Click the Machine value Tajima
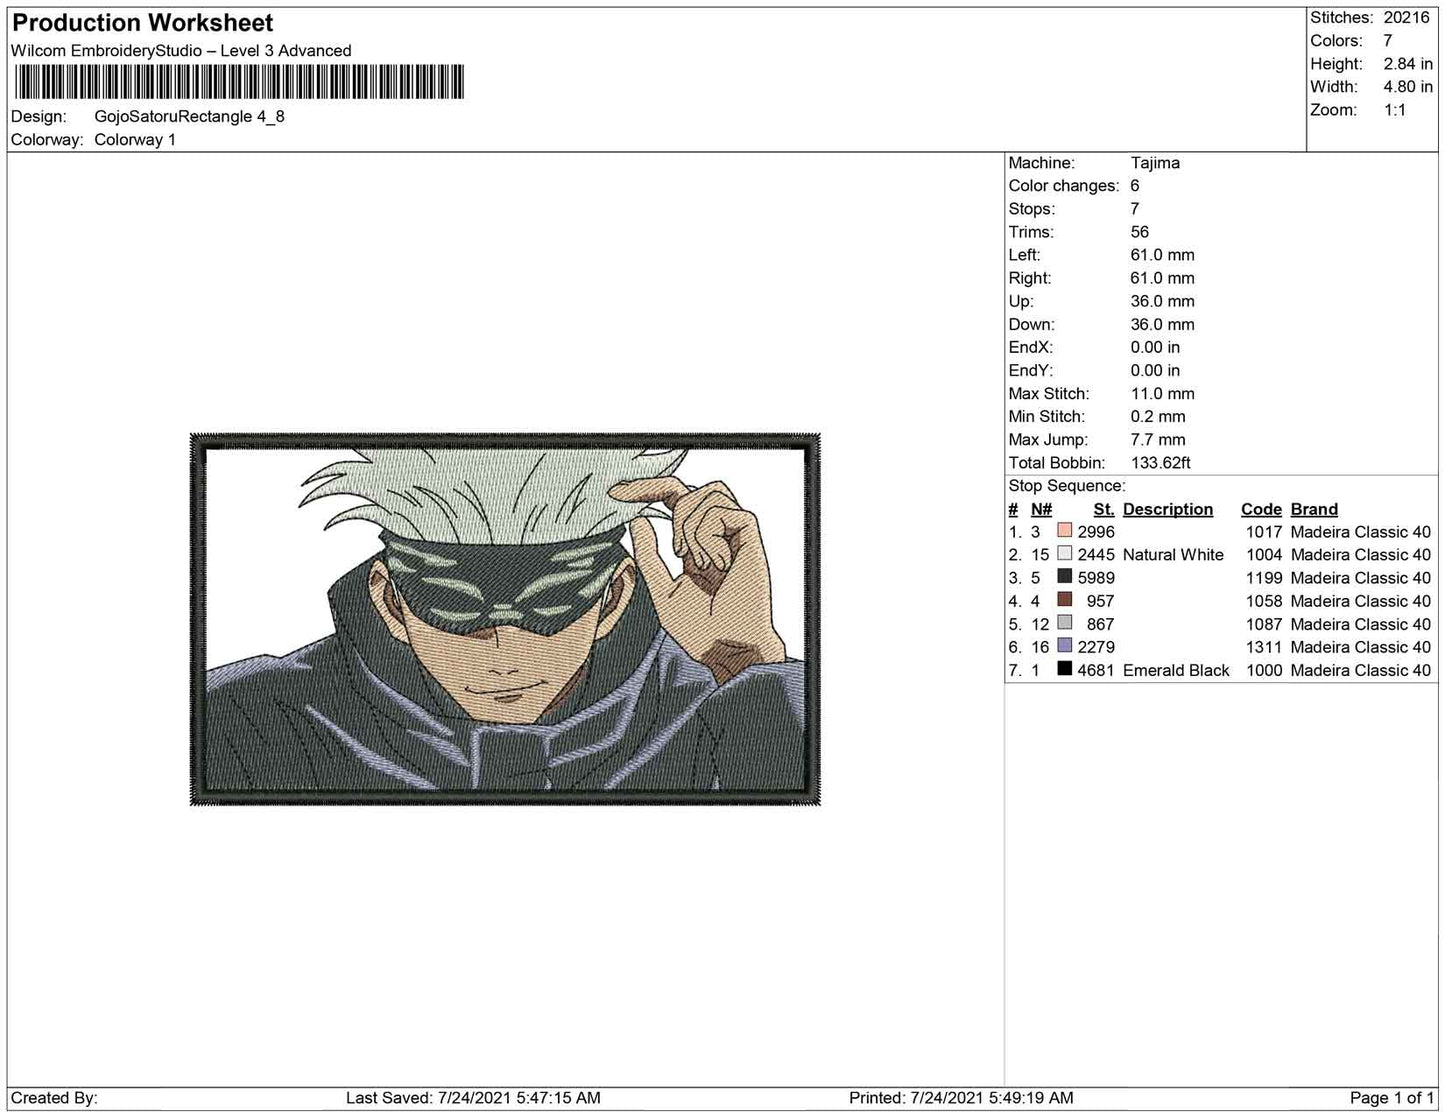 click(x=1155, y=163)
